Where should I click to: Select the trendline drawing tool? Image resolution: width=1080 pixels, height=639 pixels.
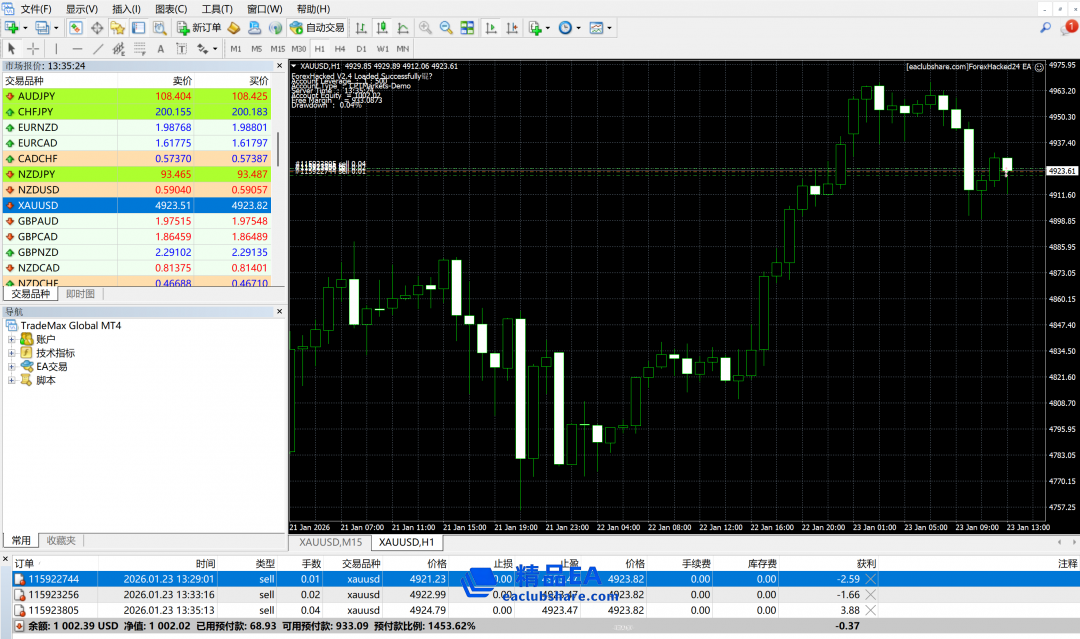(x=98, y=48)
